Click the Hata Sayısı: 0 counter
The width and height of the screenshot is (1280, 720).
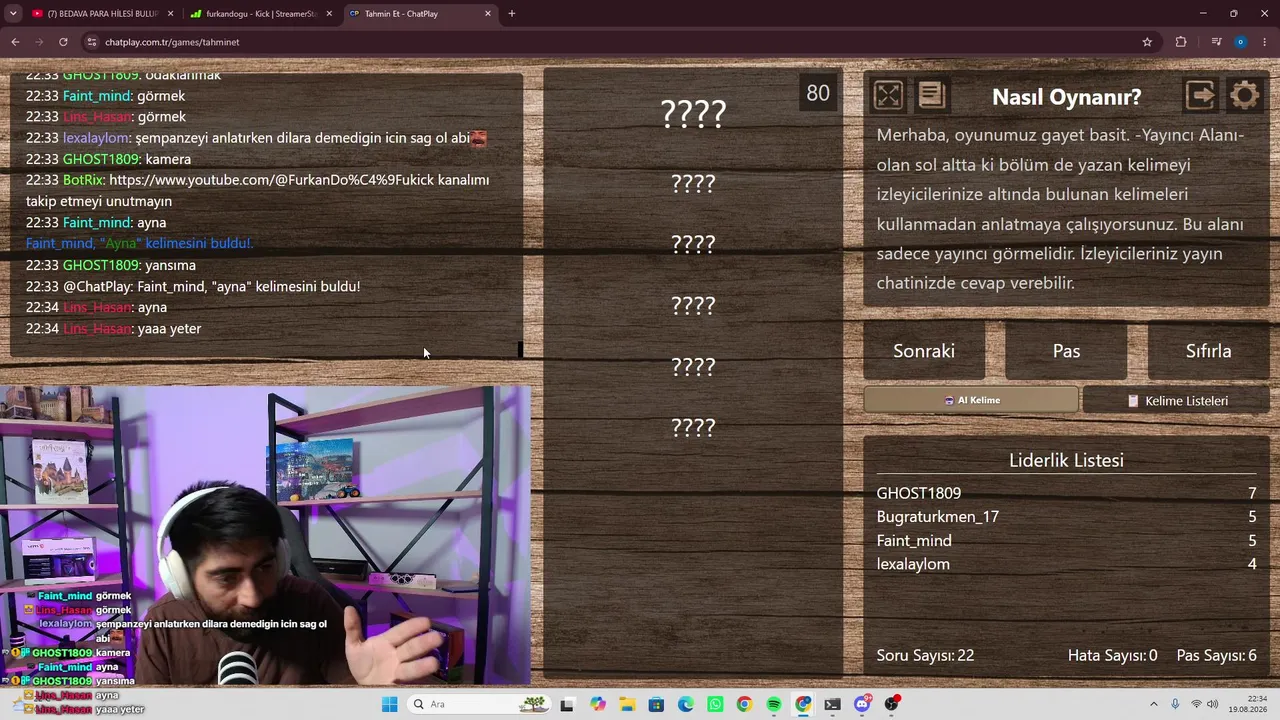1112,656
